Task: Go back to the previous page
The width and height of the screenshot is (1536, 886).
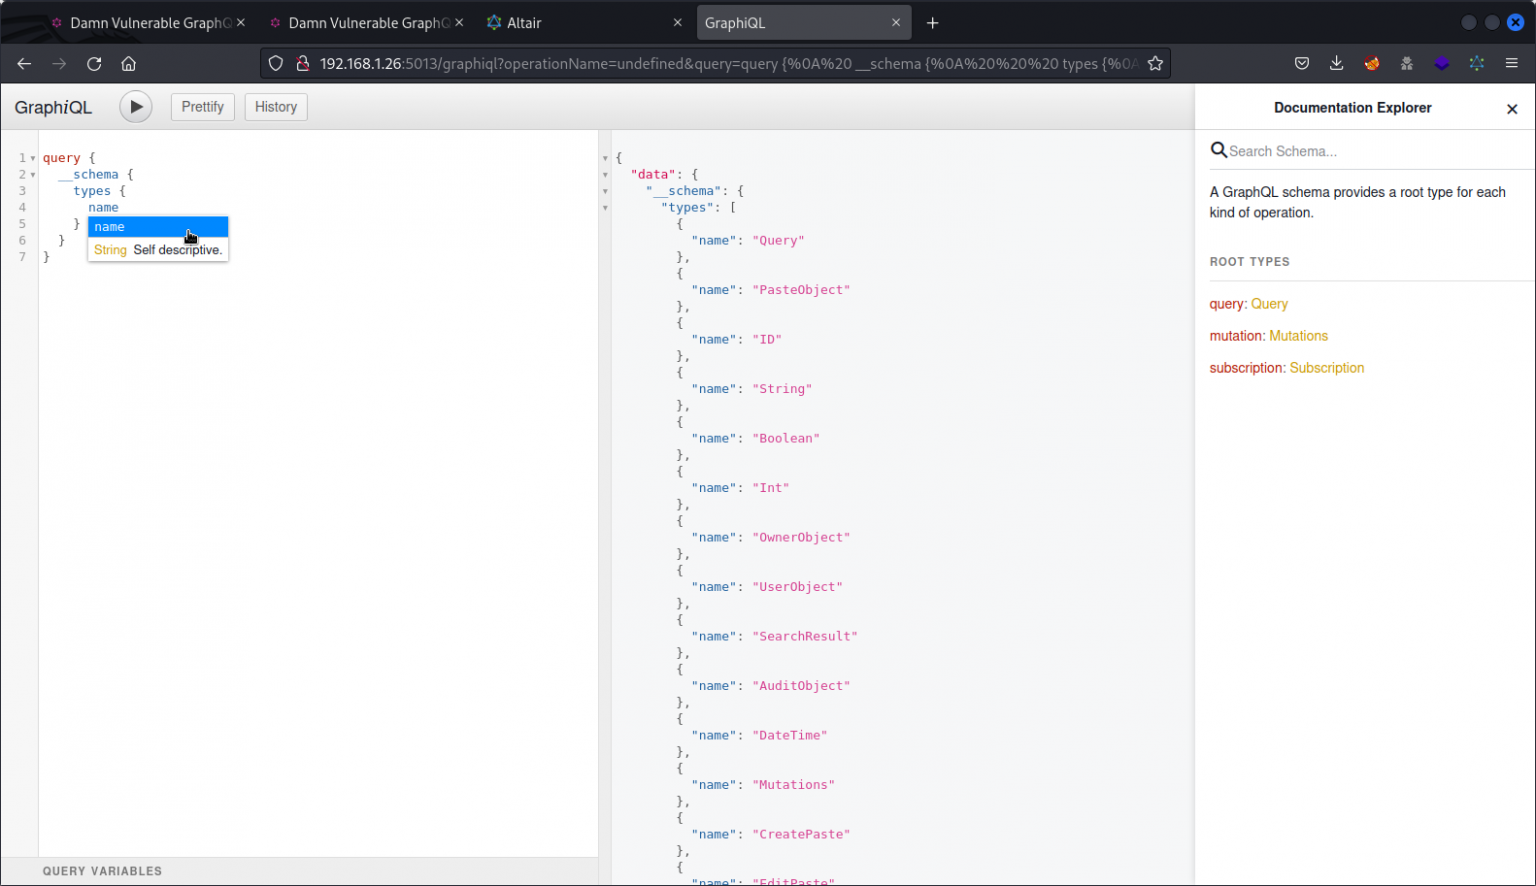Action: tap(24, 63)
